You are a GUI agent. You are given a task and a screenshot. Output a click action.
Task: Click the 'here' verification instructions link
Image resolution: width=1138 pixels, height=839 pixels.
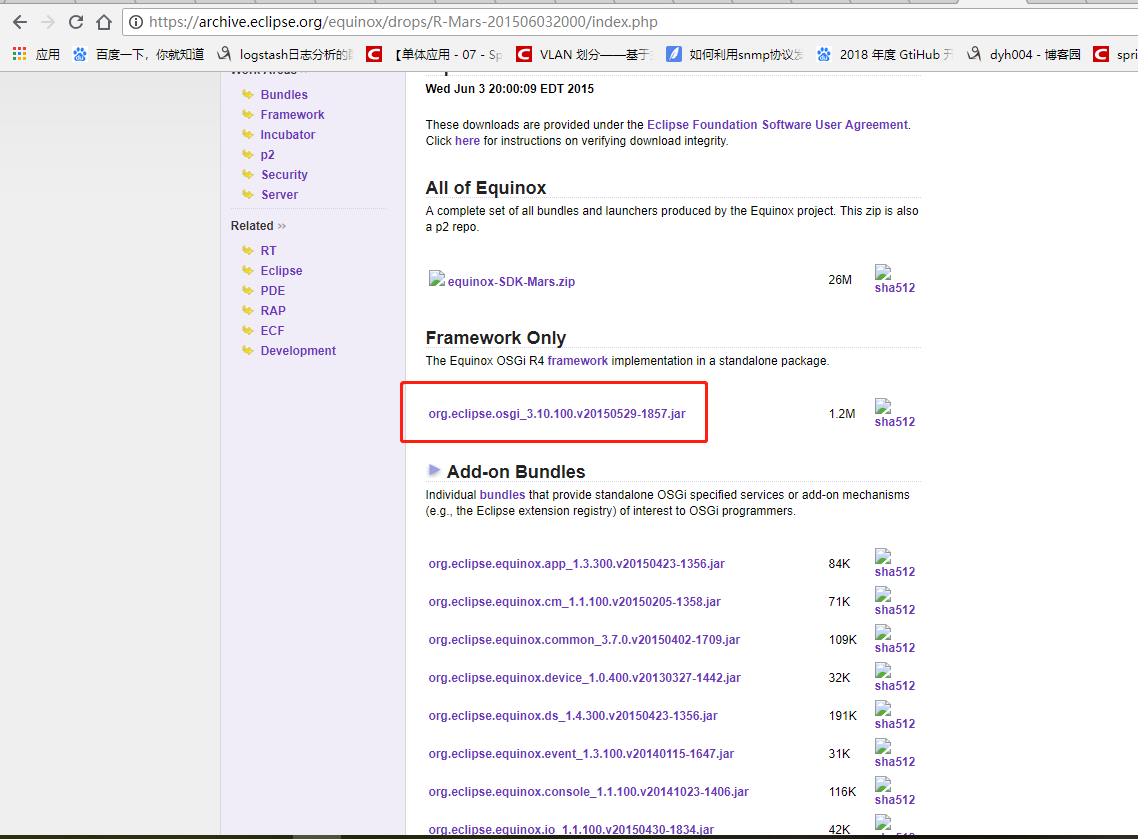(x=467, y=141)
